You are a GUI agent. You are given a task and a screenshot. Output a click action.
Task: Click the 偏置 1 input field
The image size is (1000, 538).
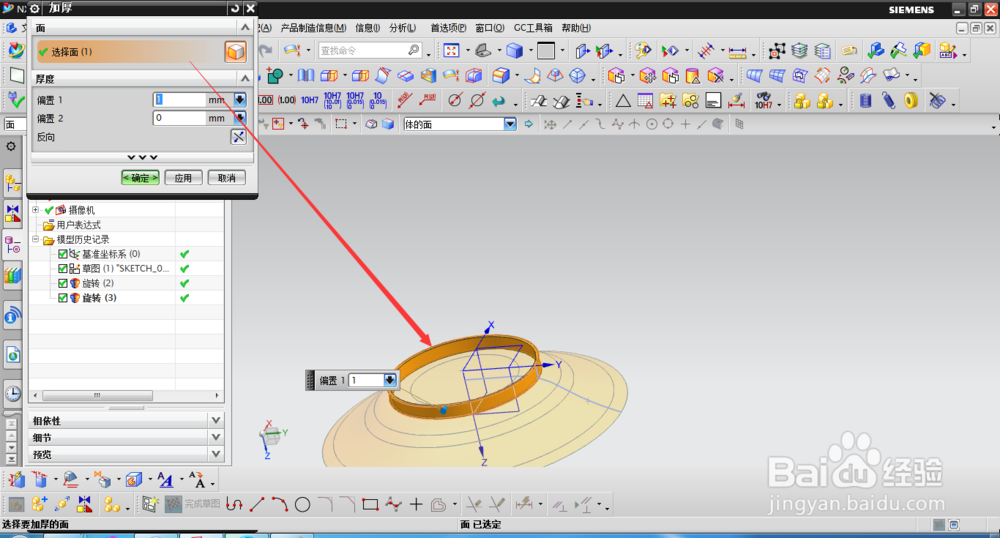pyautogui.click(x=179, y=99)
